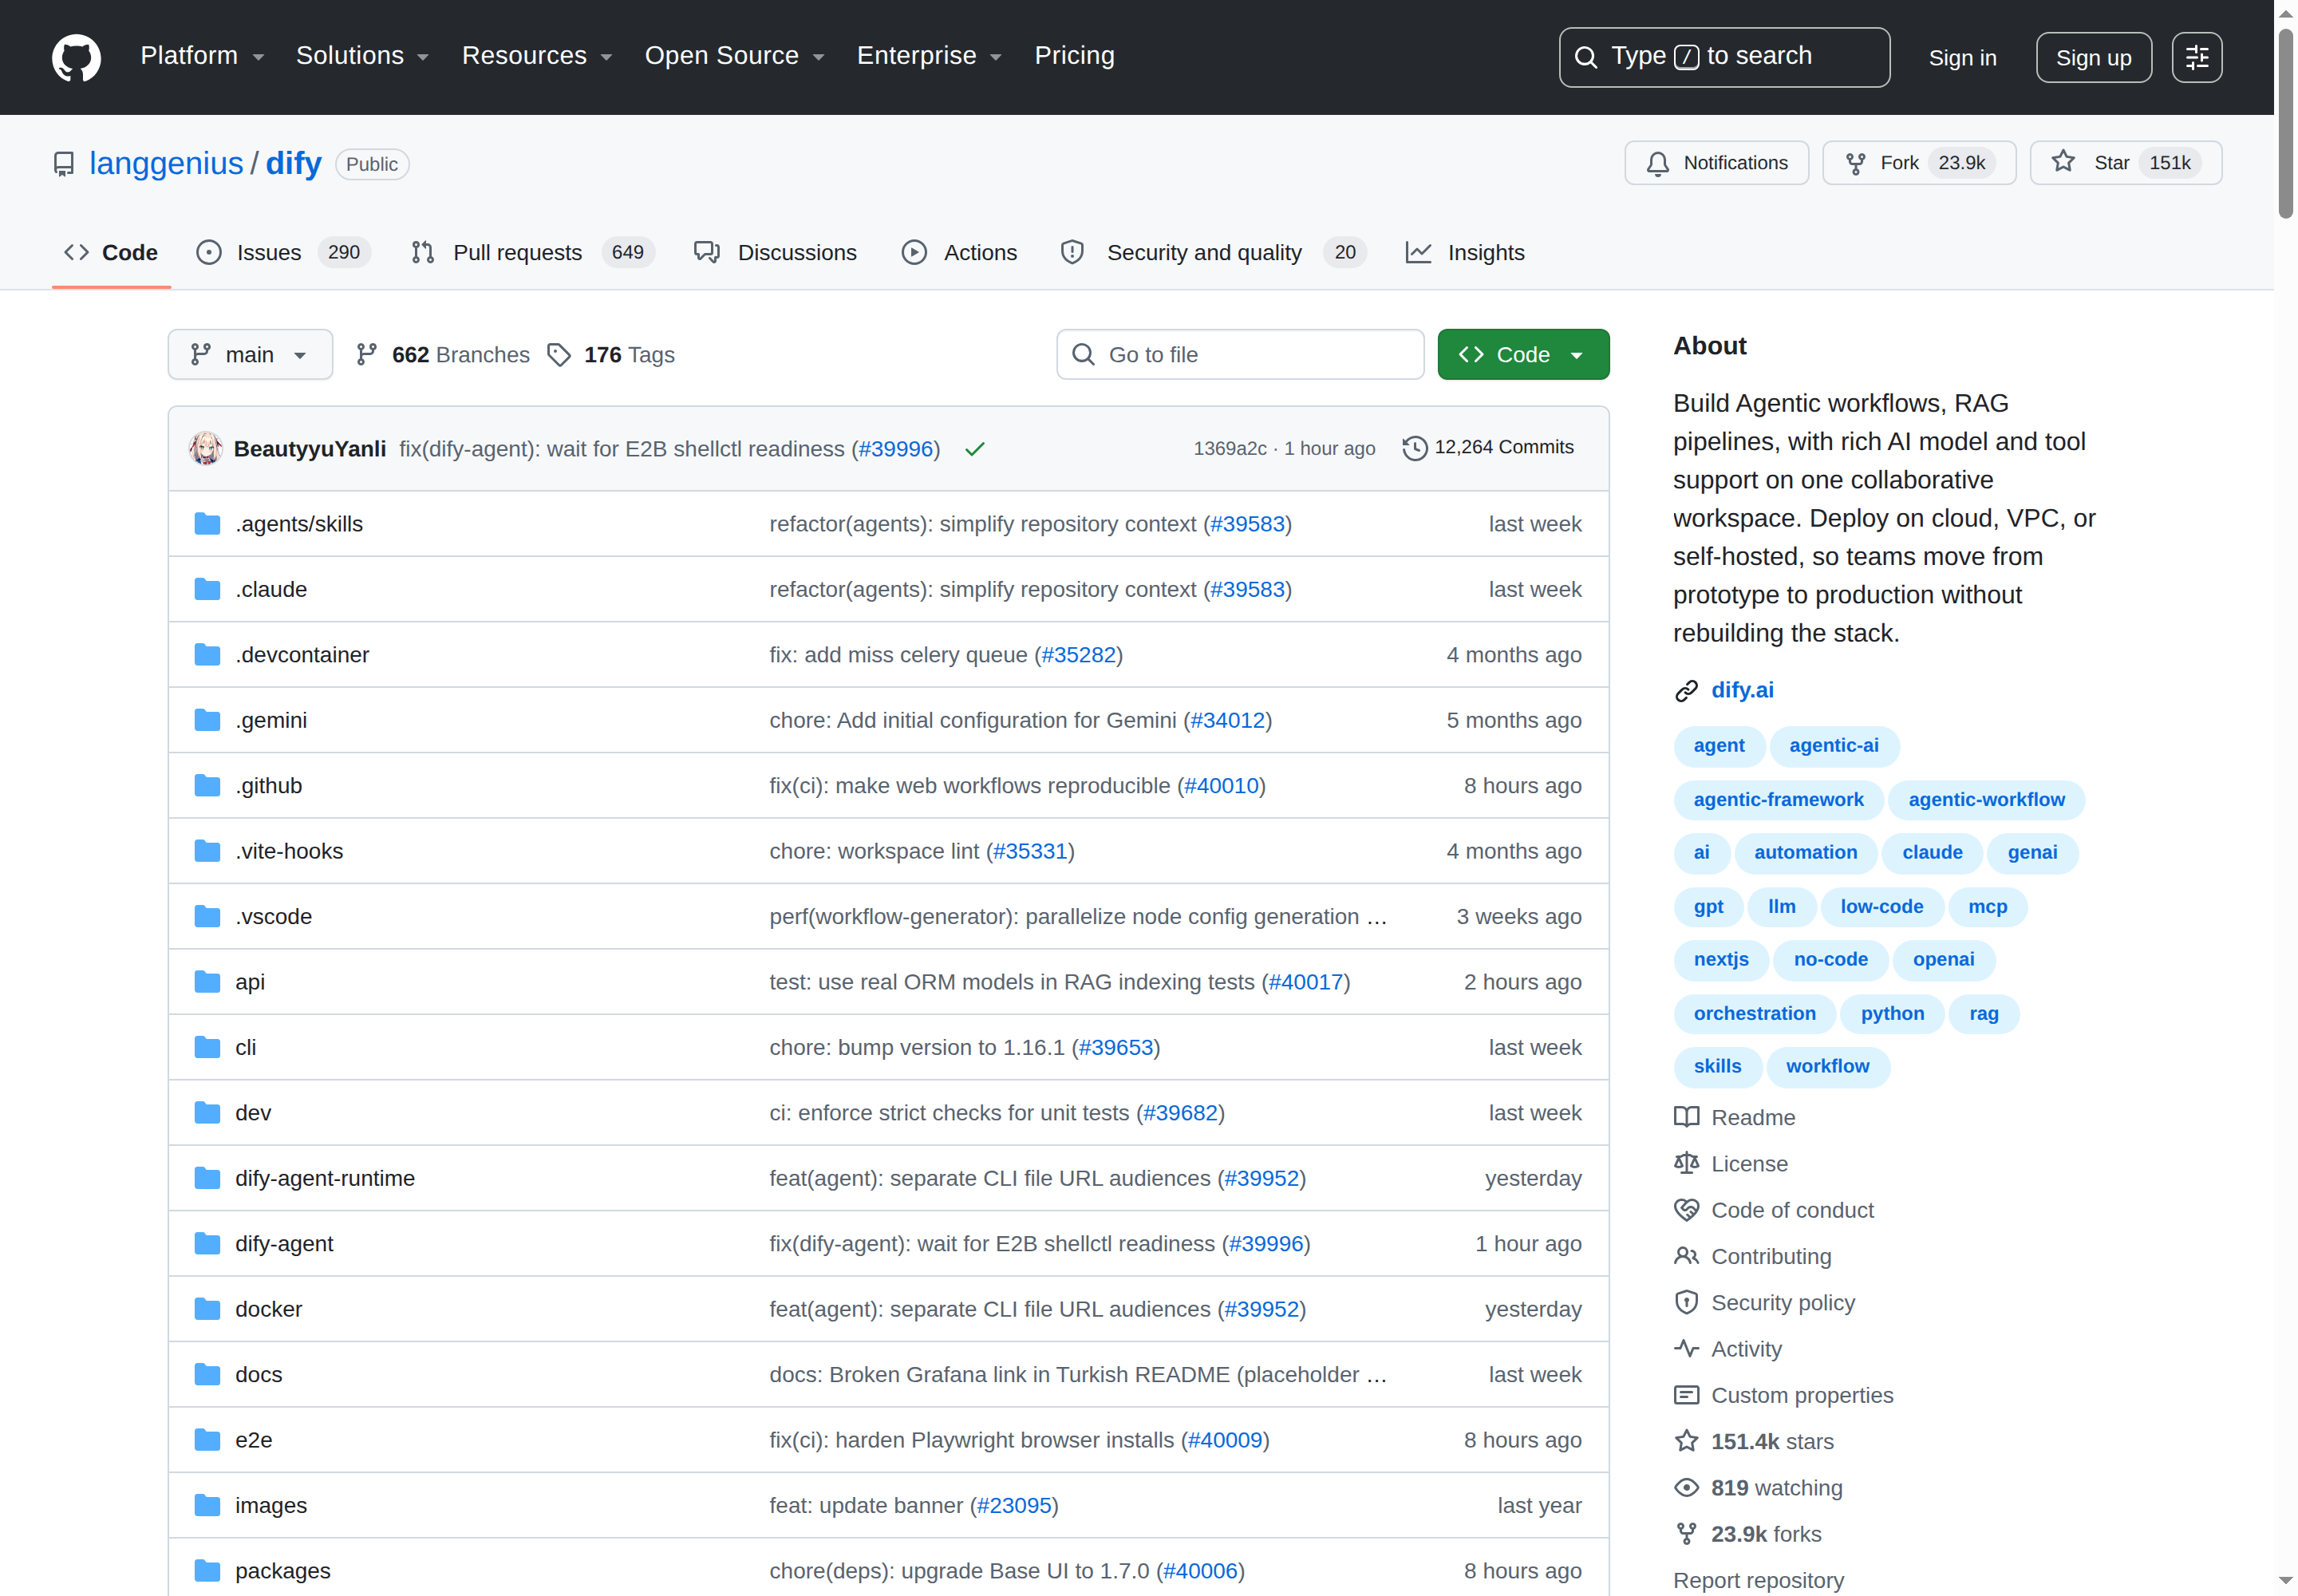Open the Pricing nav item
This screenshot has width=2298, height=1596.
pyautogui.click(x=1074, y=56)
